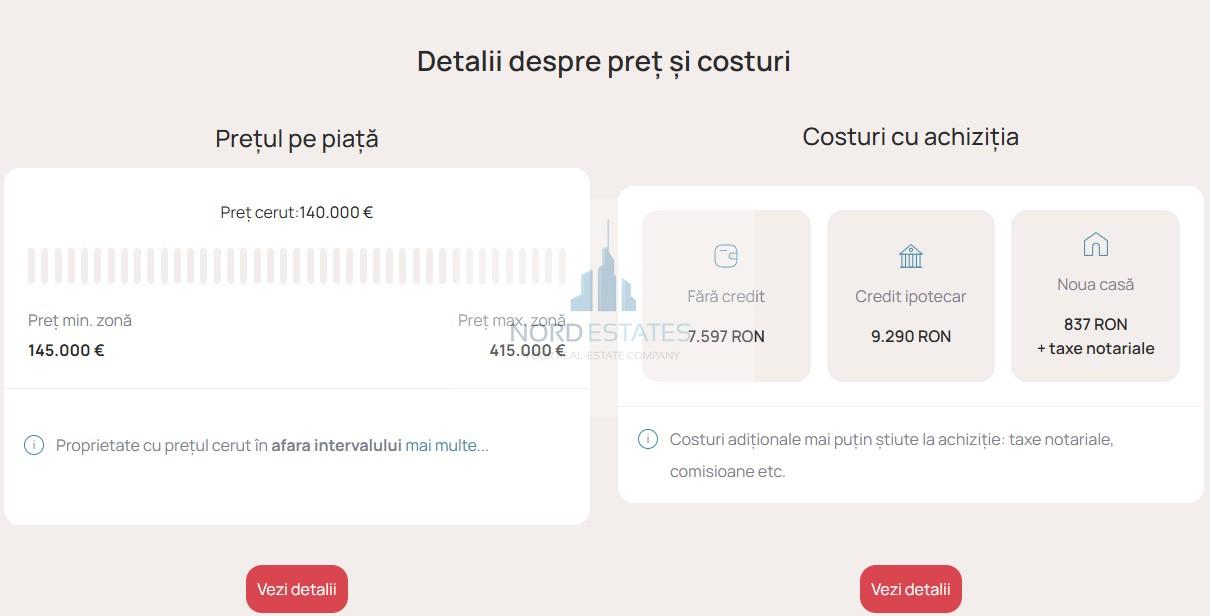Select the Noua casă cost card
The image size is (1210, 616).
coord(1095,295)
